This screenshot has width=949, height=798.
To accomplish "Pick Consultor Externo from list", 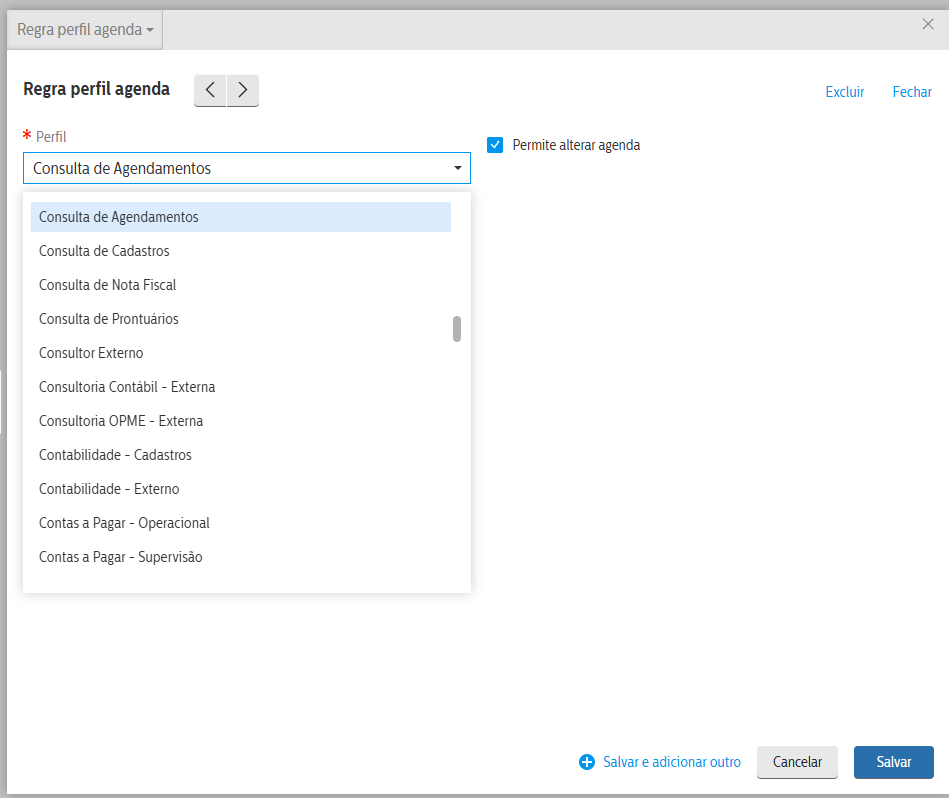I will coord(241,353).
